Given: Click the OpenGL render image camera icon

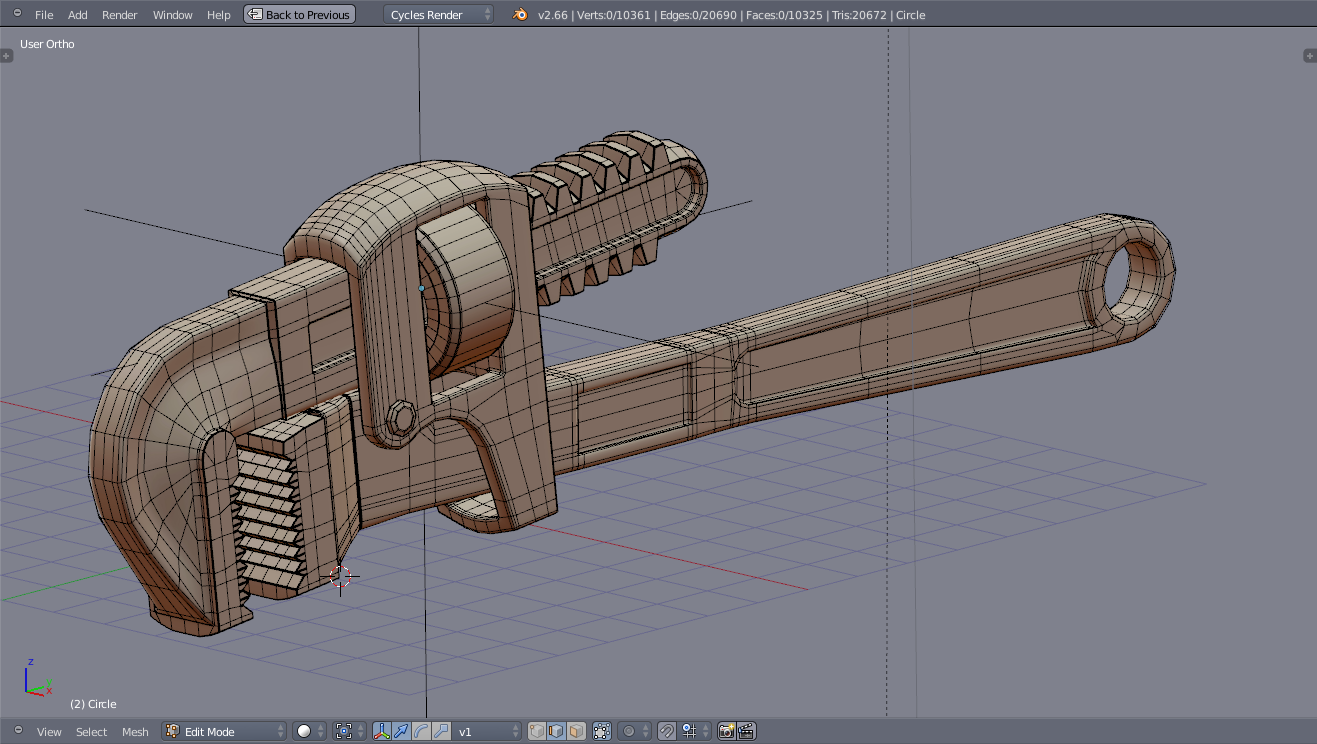Looking at the screenshot, I should pyautogui.click(x=727, y=731).
